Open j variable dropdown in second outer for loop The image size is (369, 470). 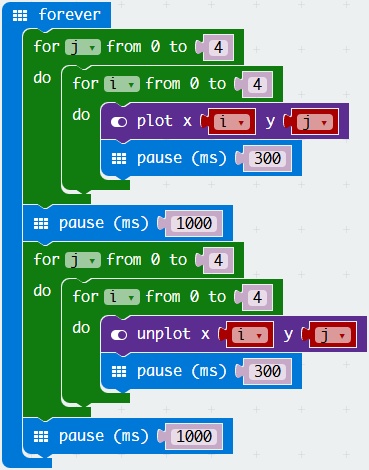click(83, 260)
